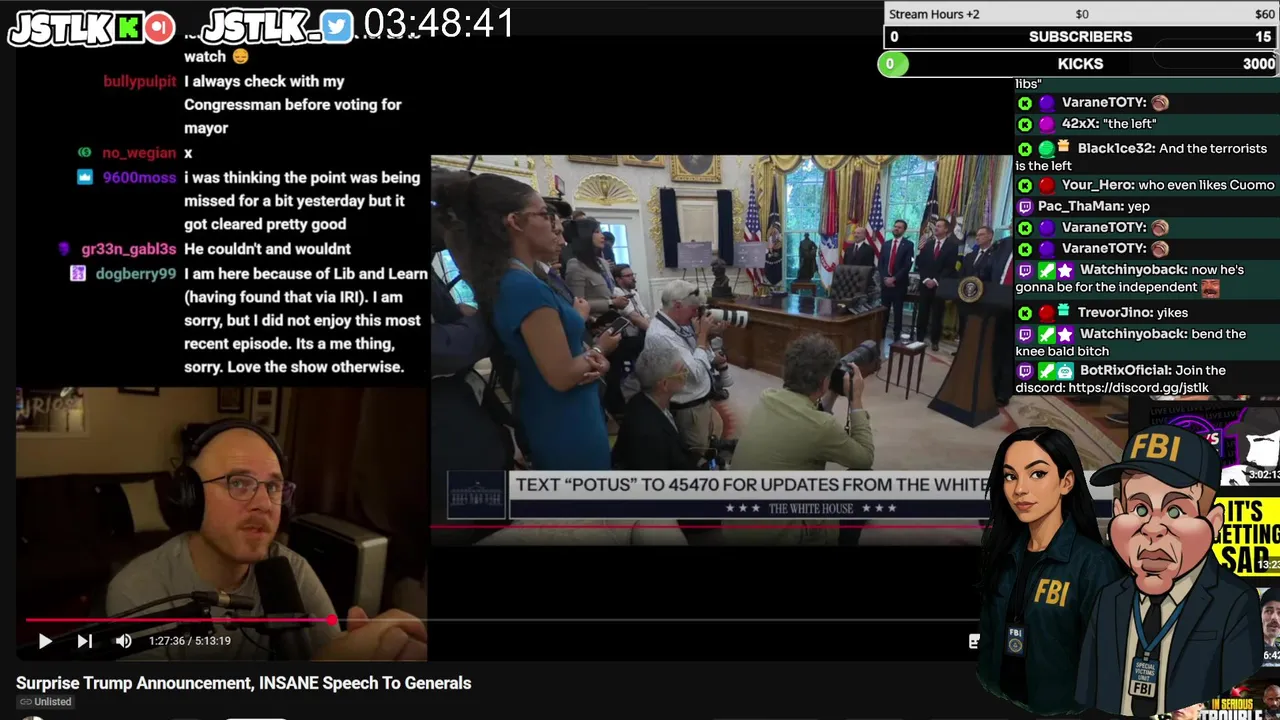This screenshot has width=1280, height=720.
Task: Click the 'Stream Hours +2' goal bar
Action: pos(1082,14)
